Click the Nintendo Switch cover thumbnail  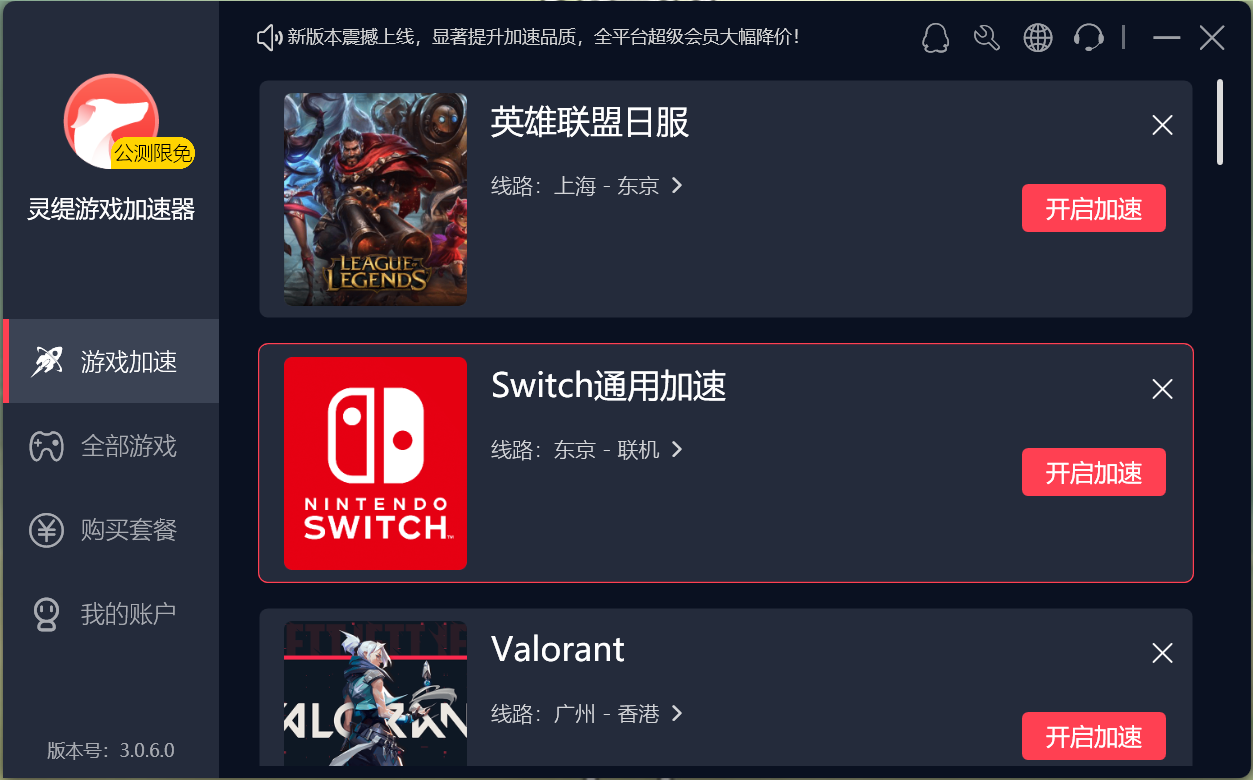coord(375,463)
